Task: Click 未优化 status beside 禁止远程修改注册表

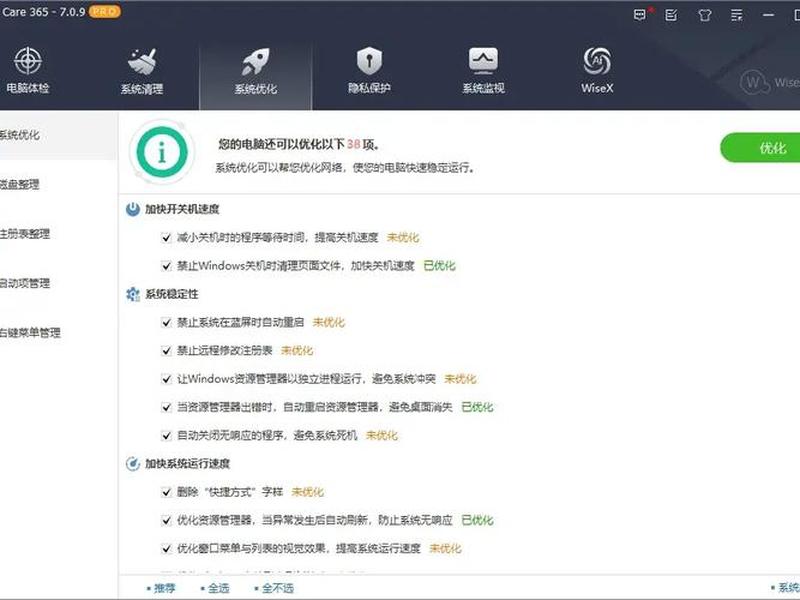Action: point(297,351)
